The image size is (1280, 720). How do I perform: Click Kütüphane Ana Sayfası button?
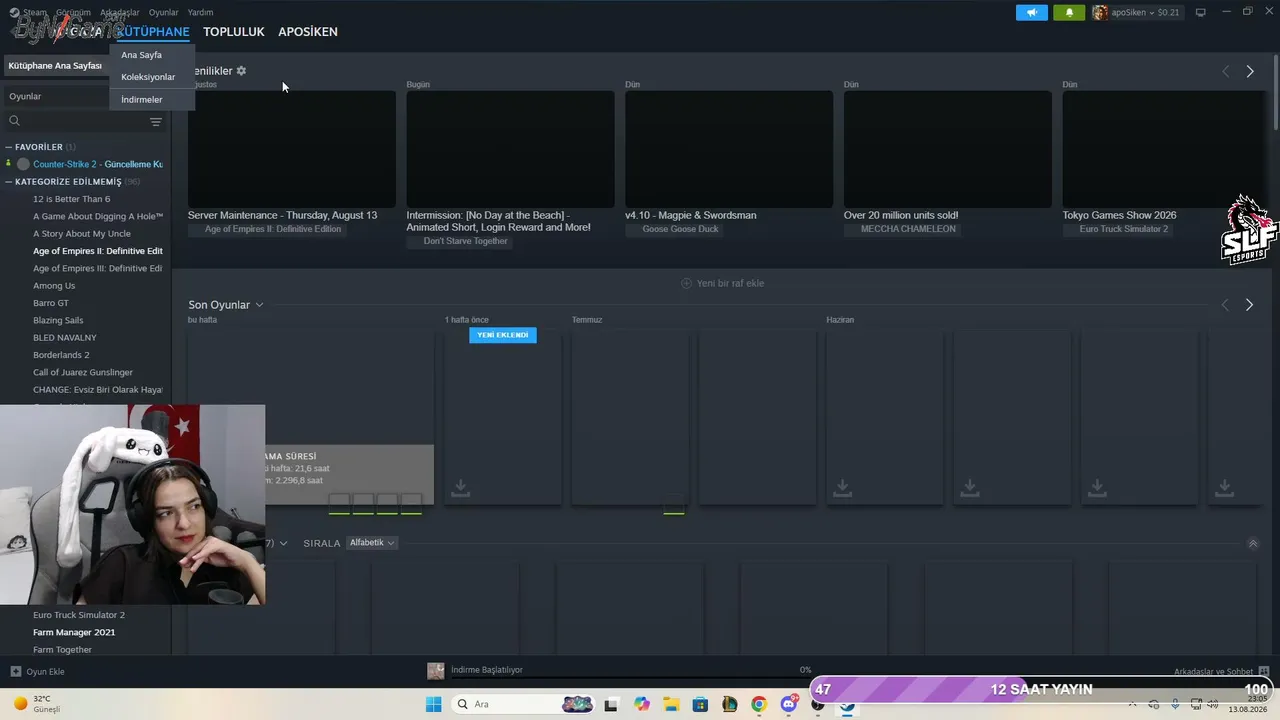click(x=55, y=66)
